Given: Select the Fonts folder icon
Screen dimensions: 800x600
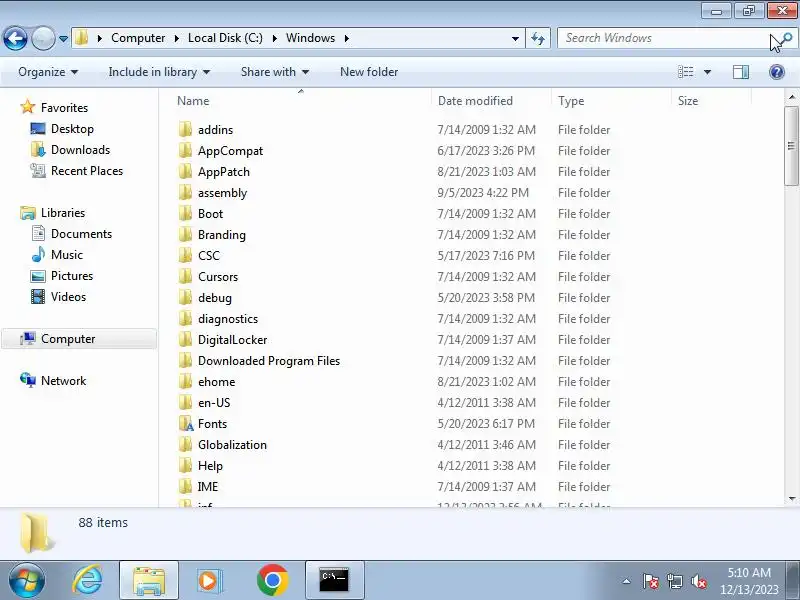Looking at the screenshot, I should [186, 423].
